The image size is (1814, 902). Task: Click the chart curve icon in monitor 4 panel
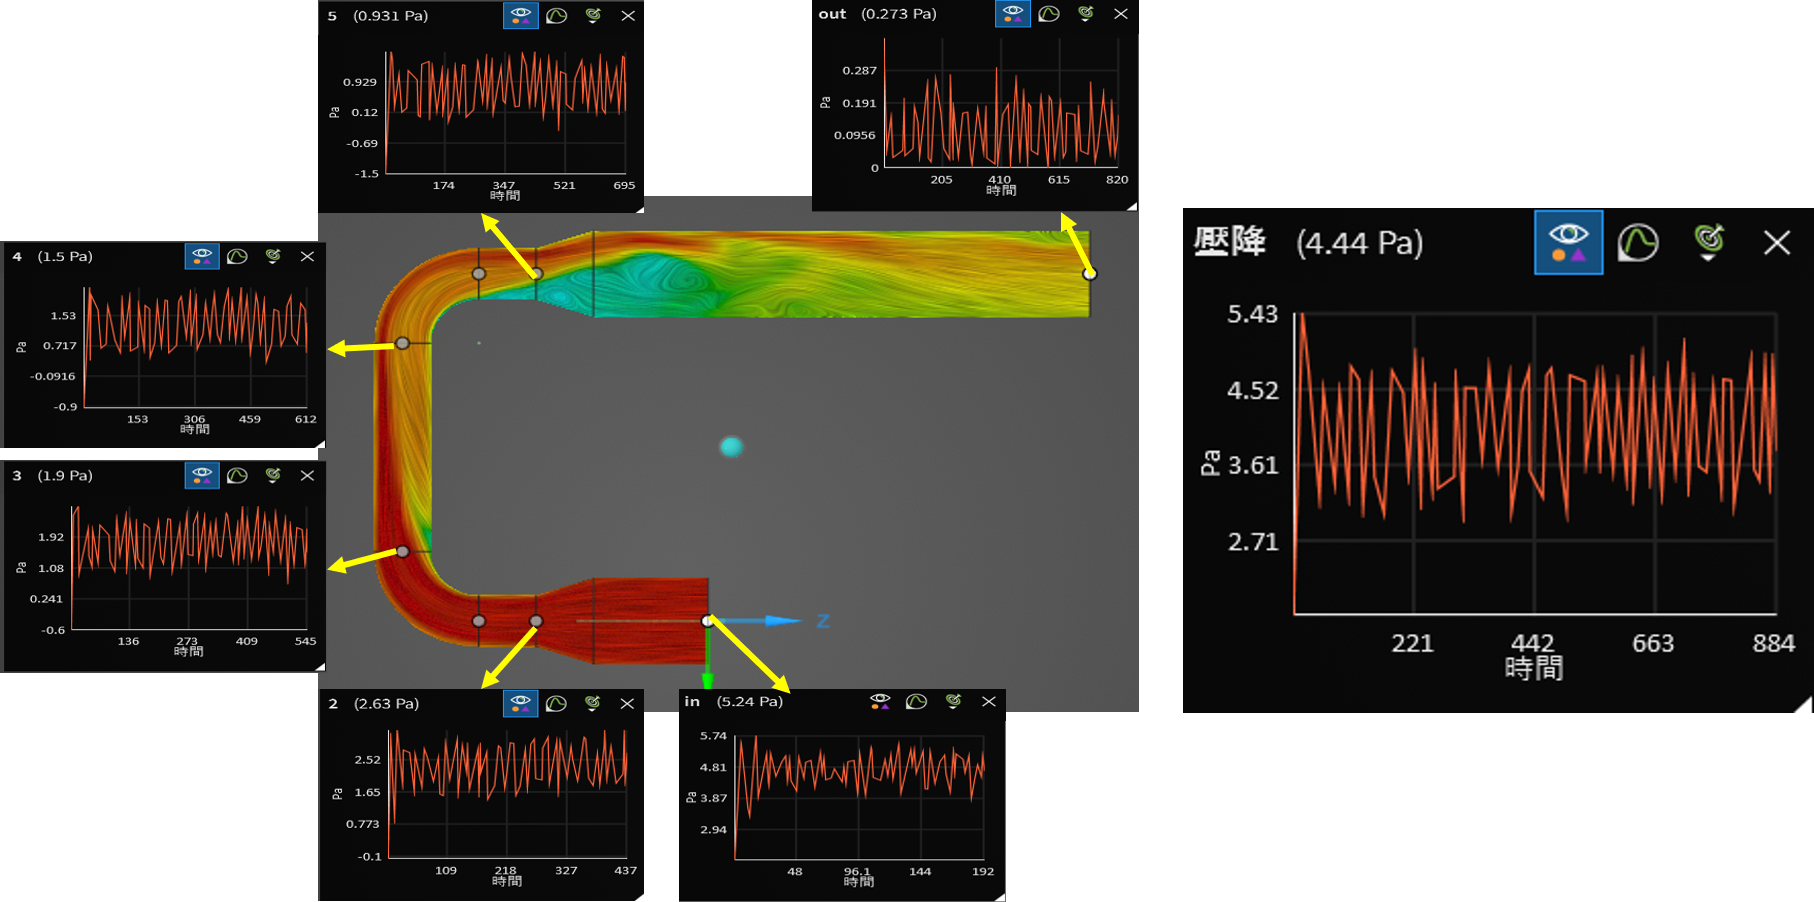(237, 257)
